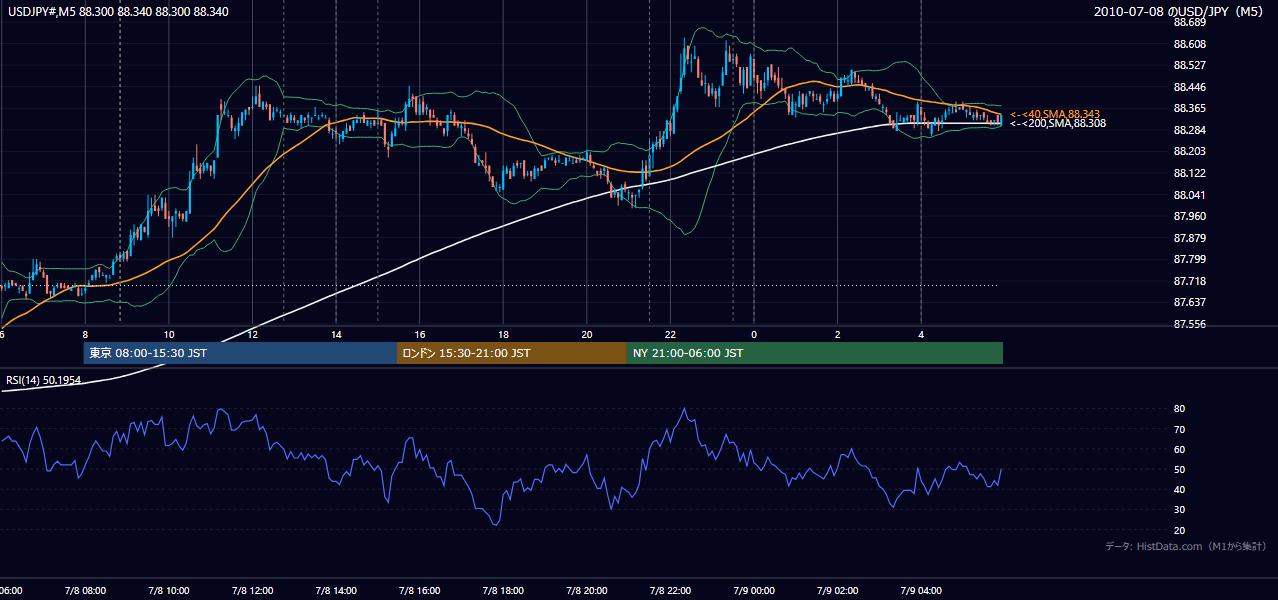Image resolution: width=1278 pixels, height=600 pixels.
Task: Click hour tick 12 above the Tokyo session bar
Action: (x=253, y=334)
